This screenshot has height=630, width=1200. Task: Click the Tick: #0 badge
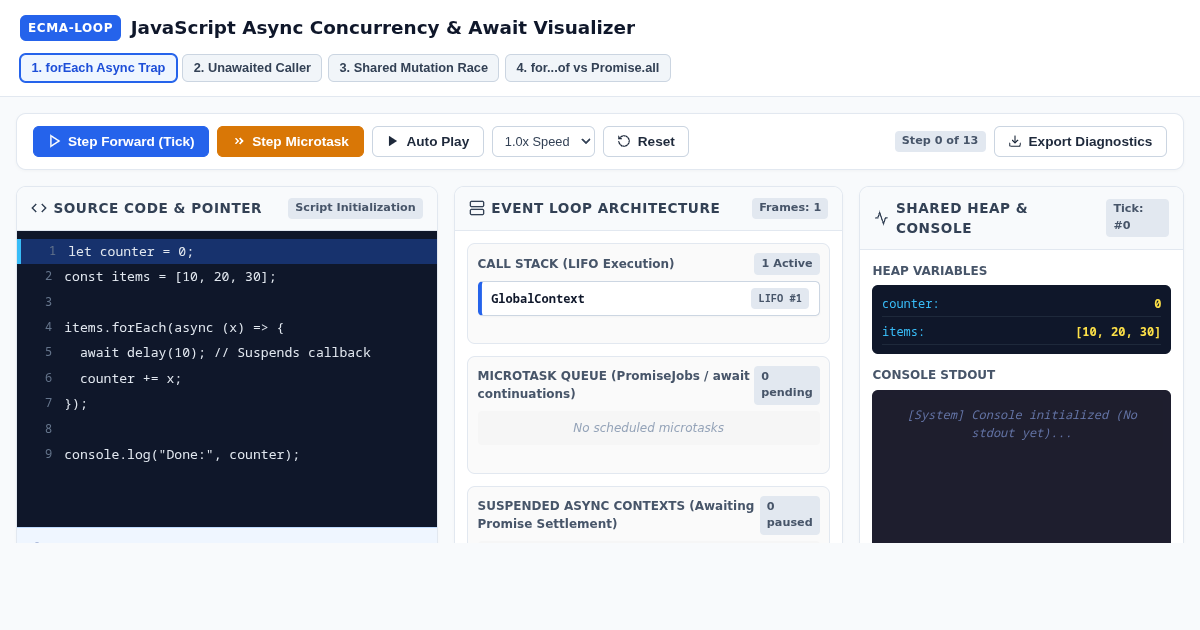pyautogui.click(x=1137, y=218)
